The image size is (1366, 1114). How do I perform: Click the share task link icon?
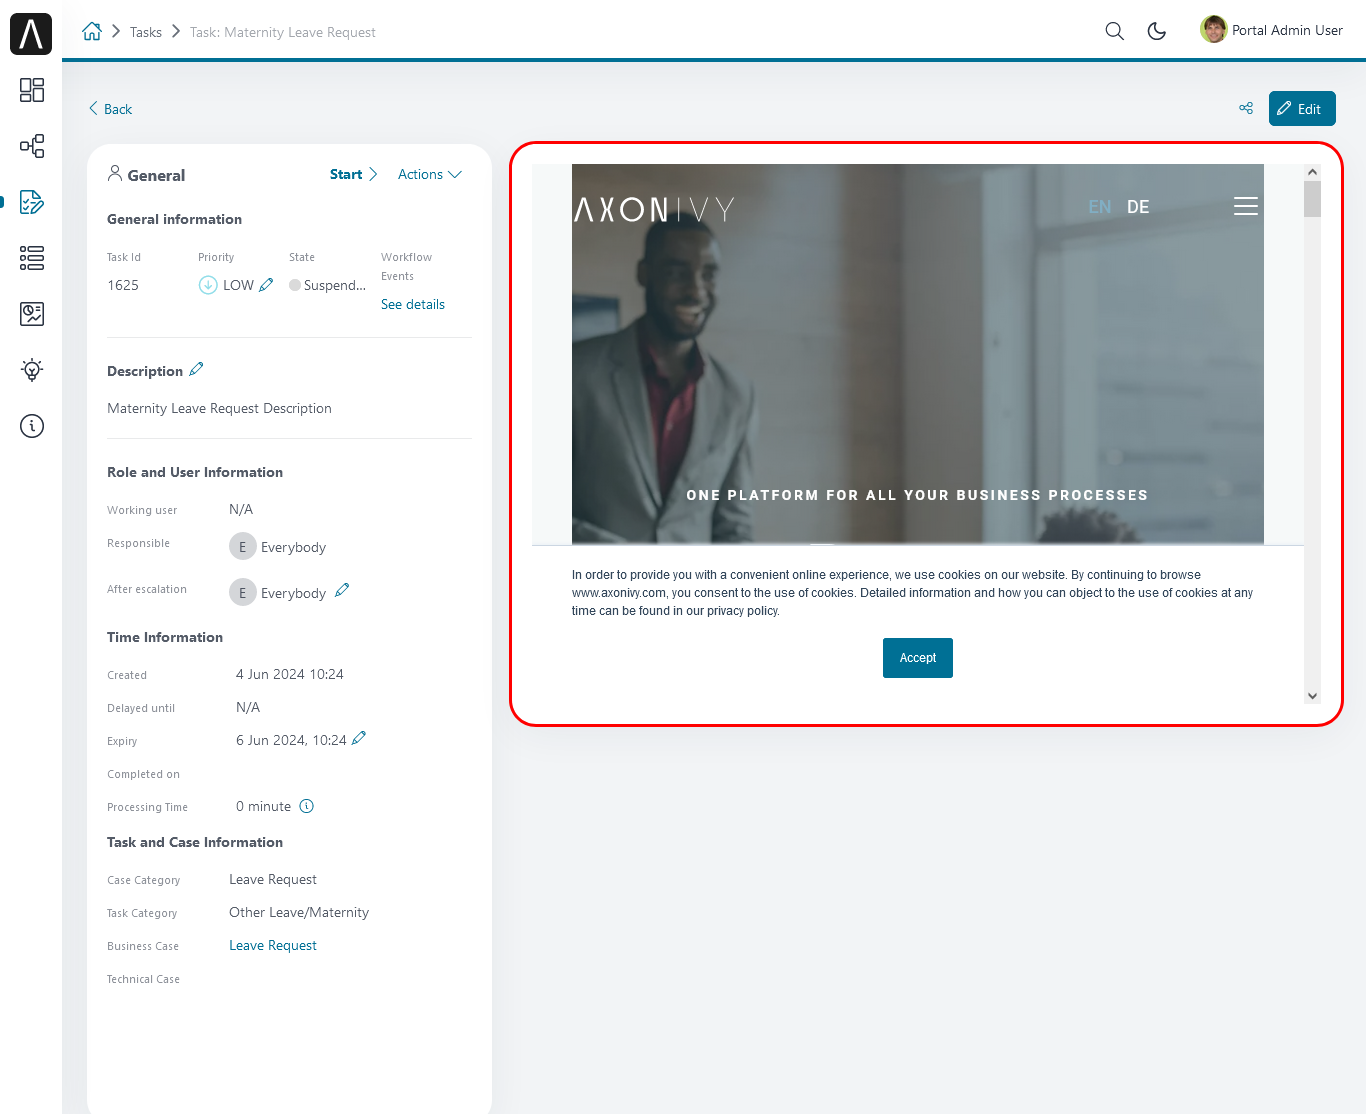point(1246,108)
